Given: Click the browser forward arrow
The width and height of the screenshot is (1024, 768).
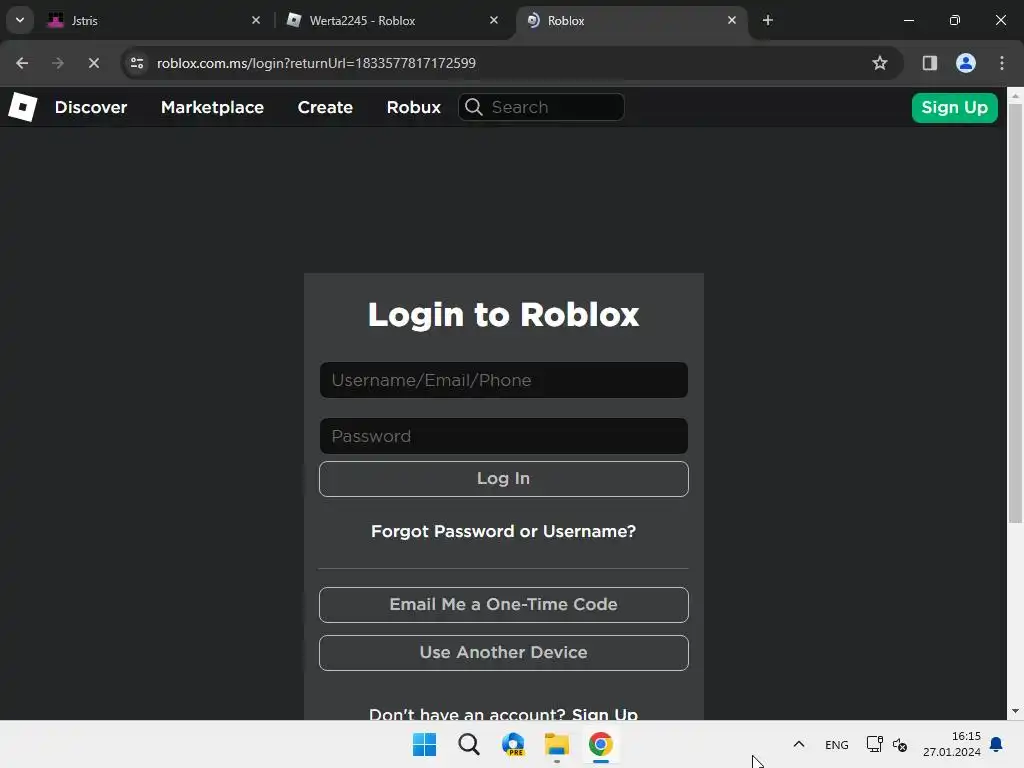Looking at the screenshot, I should 57,63.
